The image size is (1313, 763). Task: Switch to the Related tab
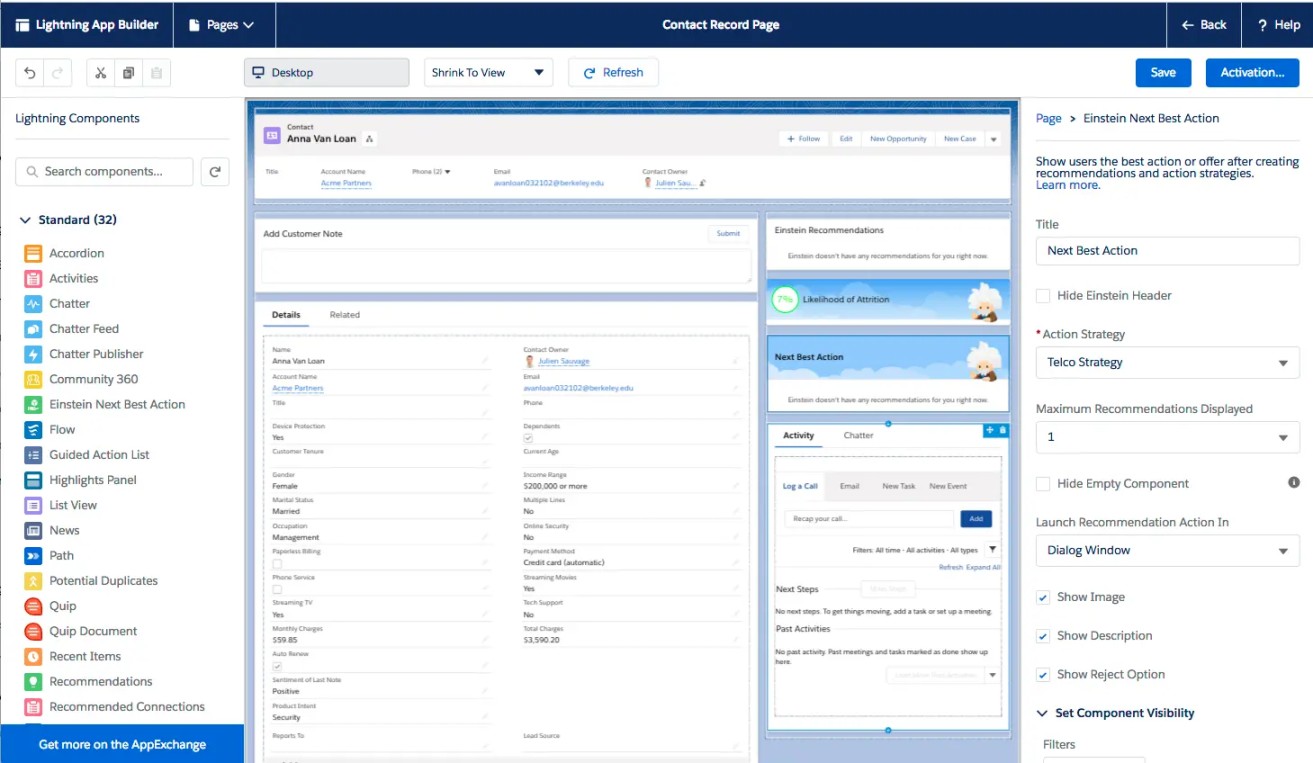(344, 315)
